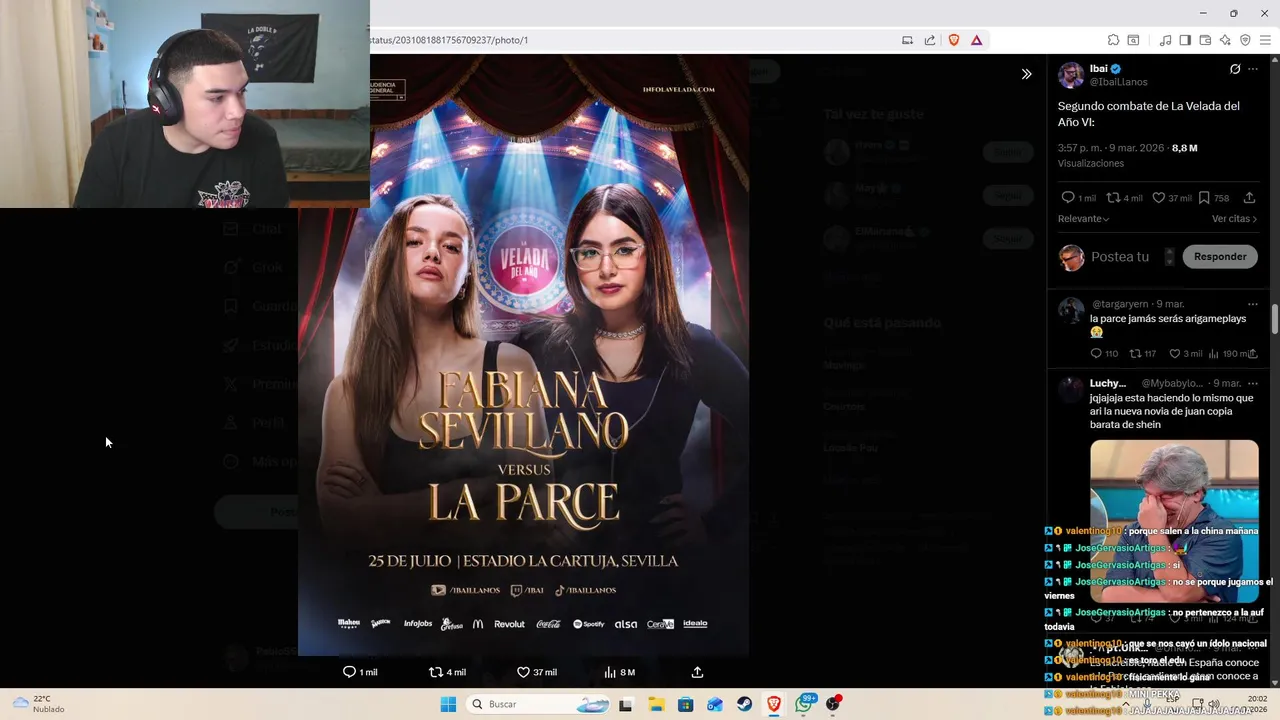Collapse the tweet sidebar with double chevron
Screen dimensions: 1280x720
point(1026,74)
